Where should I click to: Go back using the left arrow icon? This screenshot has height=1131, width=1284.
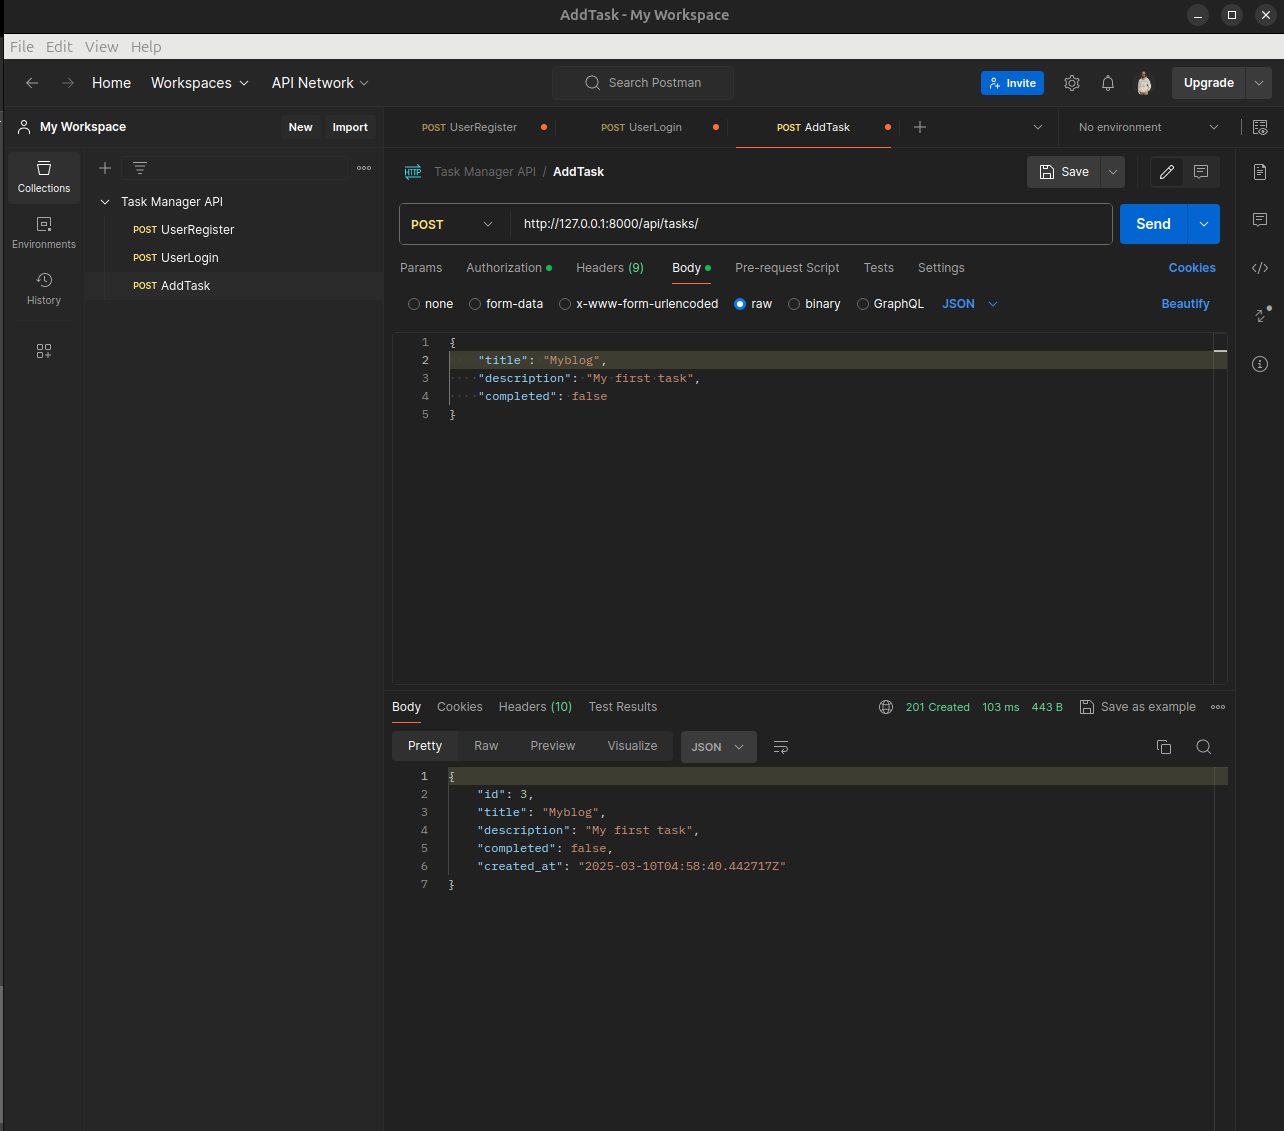[32, 83]
